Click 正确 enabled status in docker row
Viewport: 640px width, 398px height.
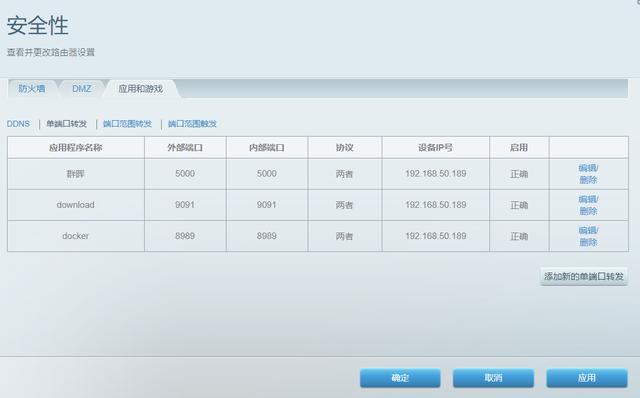[x=519, y=236]
